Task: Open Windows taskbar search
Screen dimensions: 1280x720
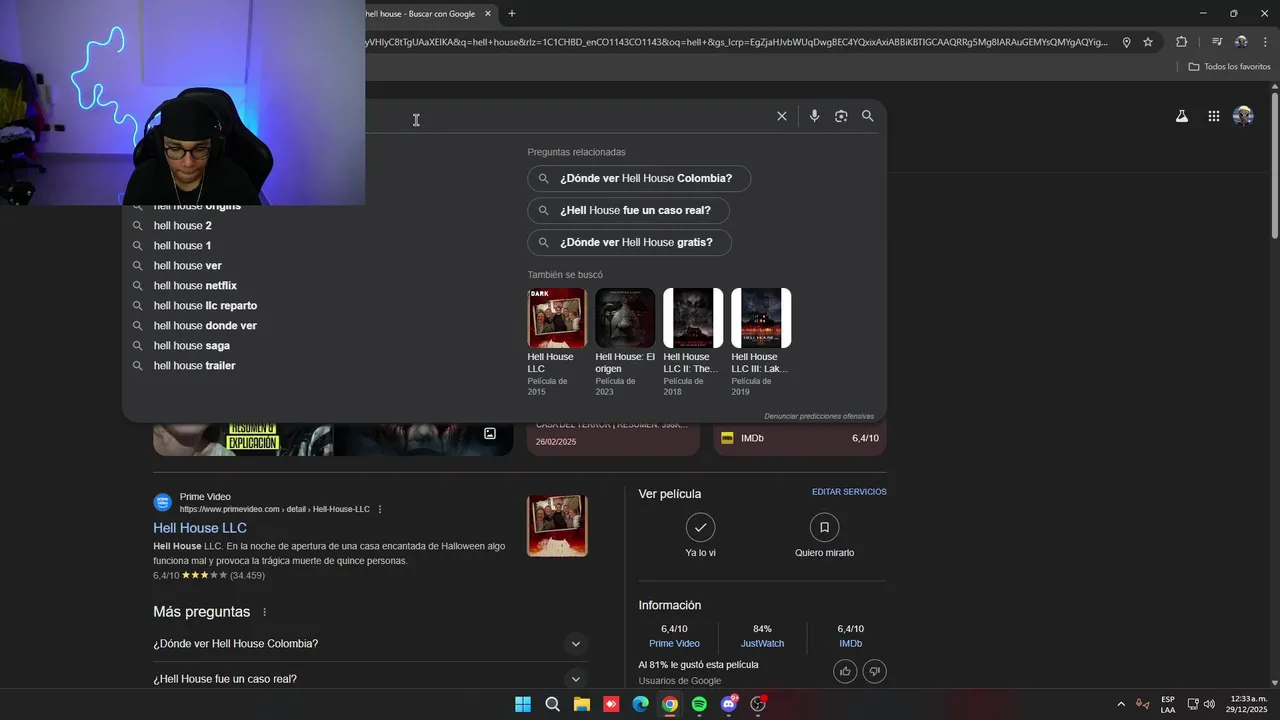Action: (x=552, y=704)
